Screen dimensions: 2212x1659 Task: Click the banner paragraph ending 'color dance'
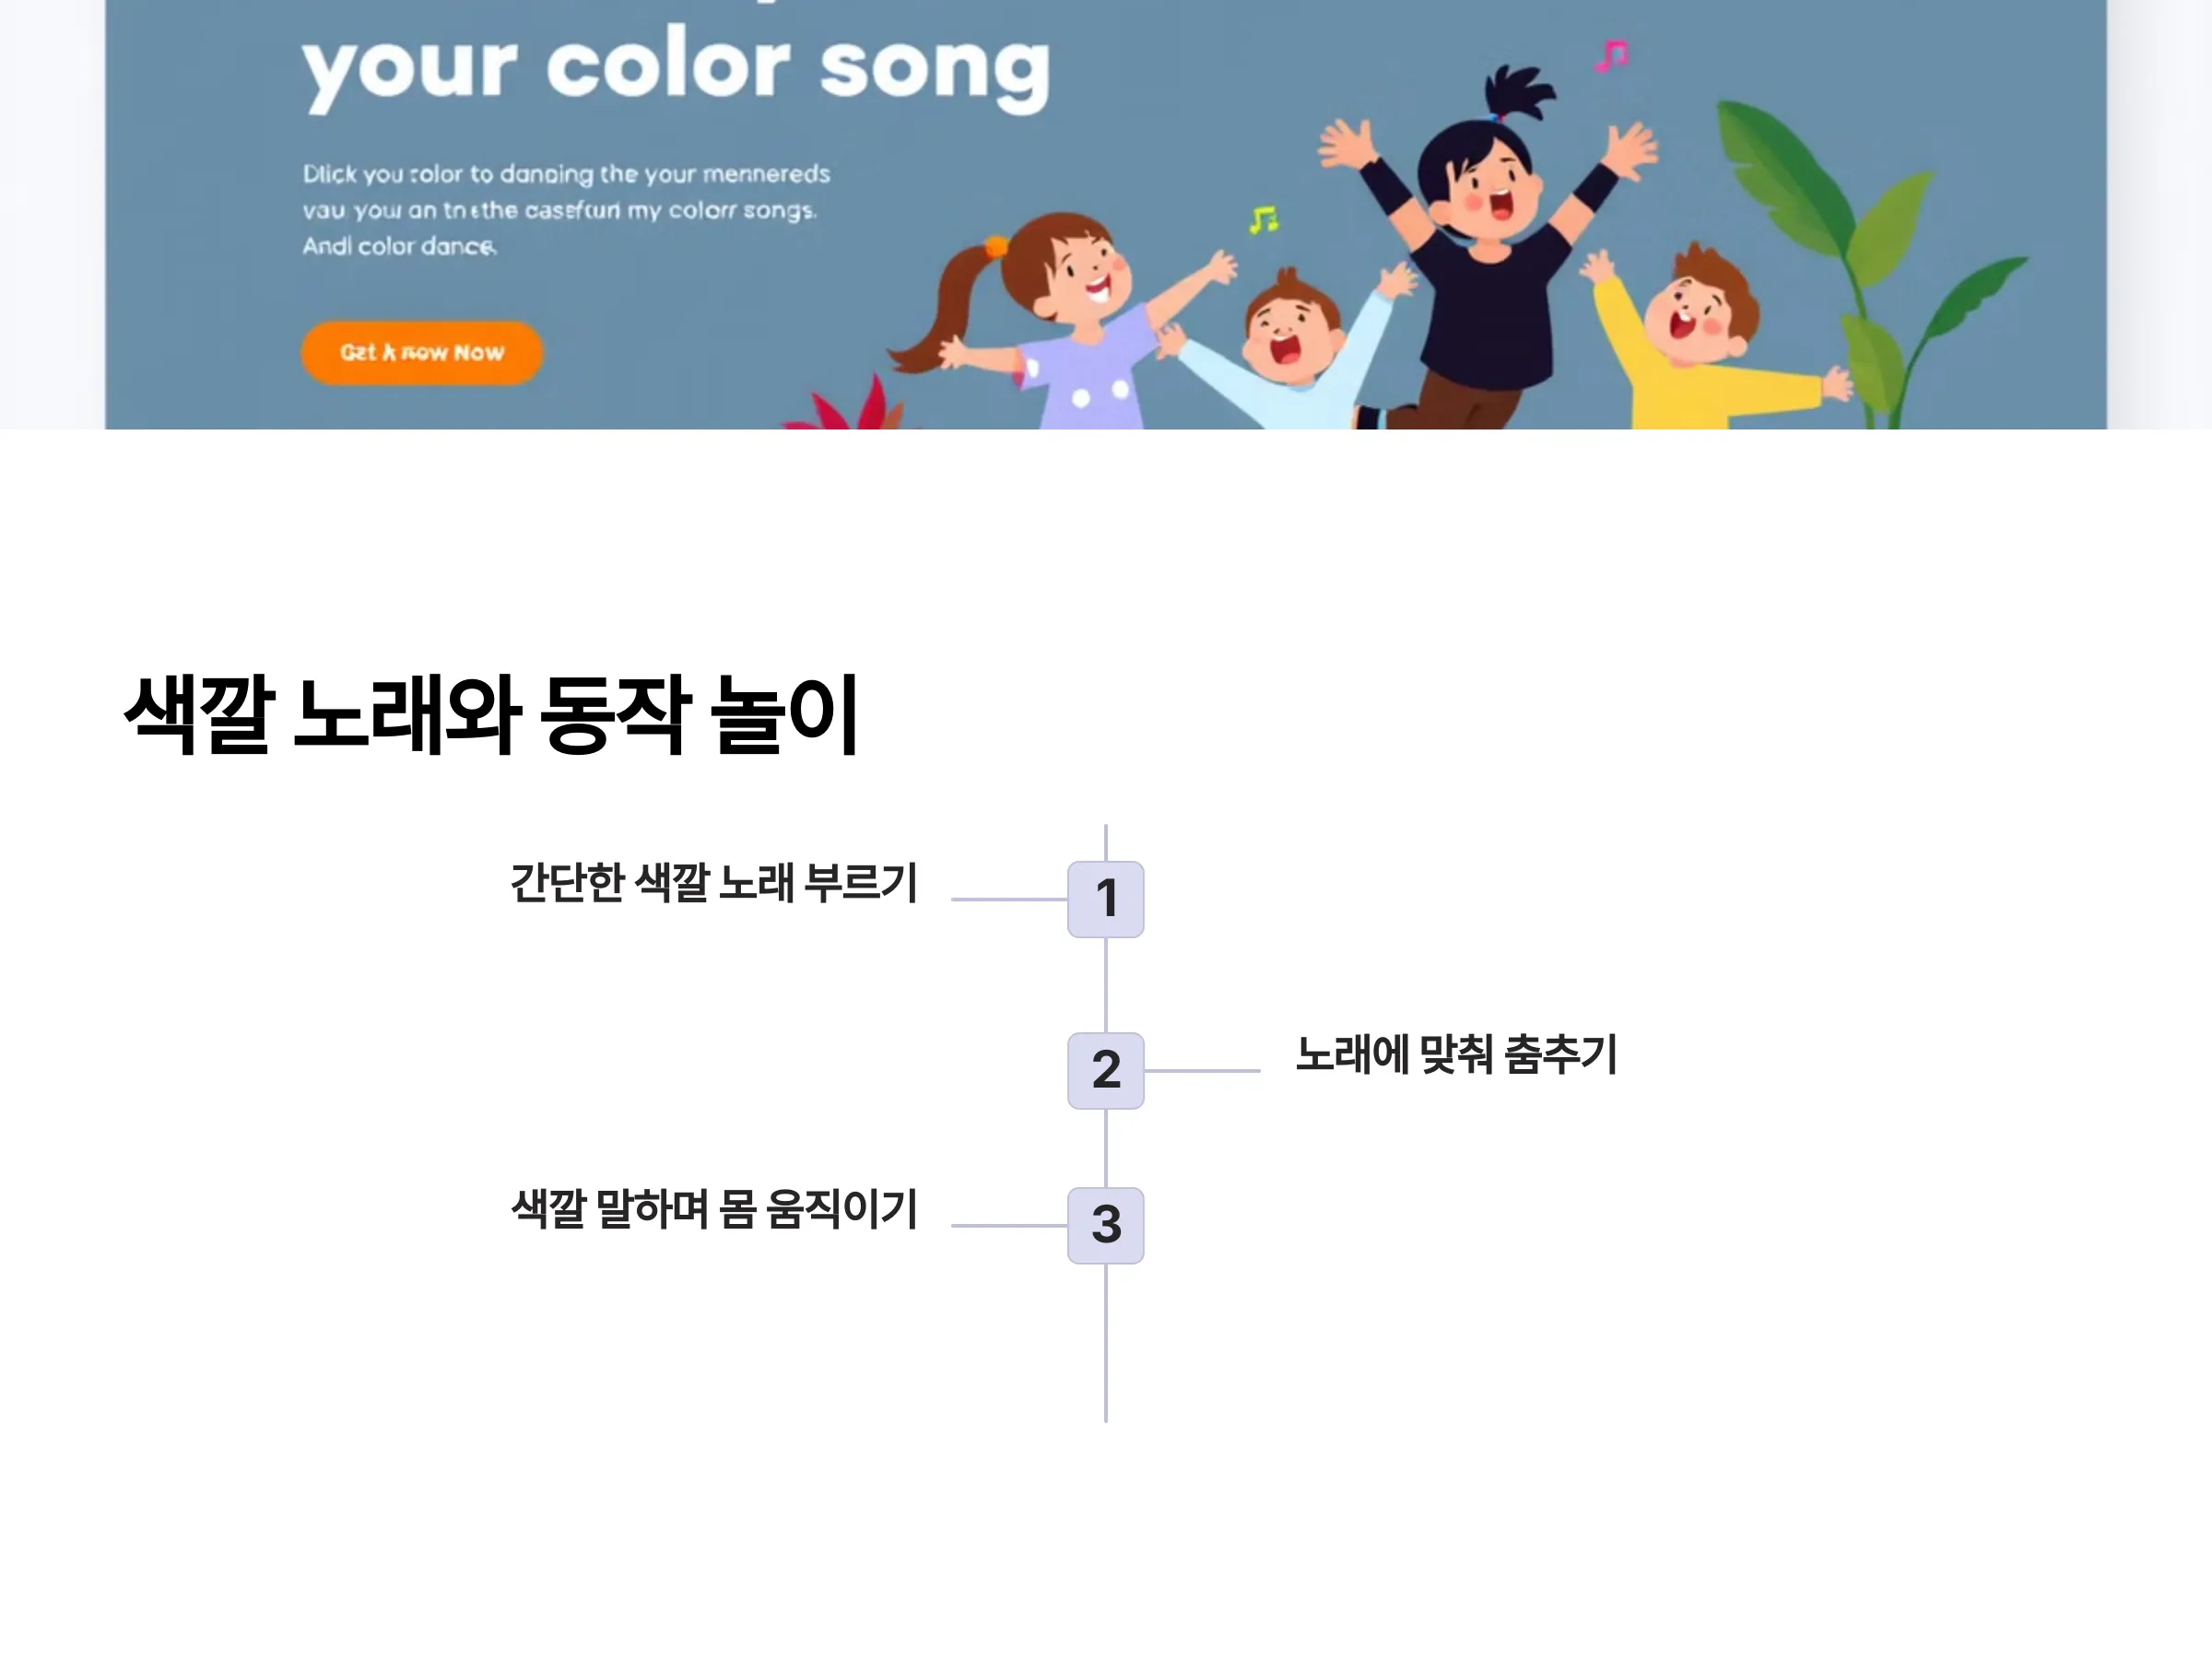click(x=566, y=210)
